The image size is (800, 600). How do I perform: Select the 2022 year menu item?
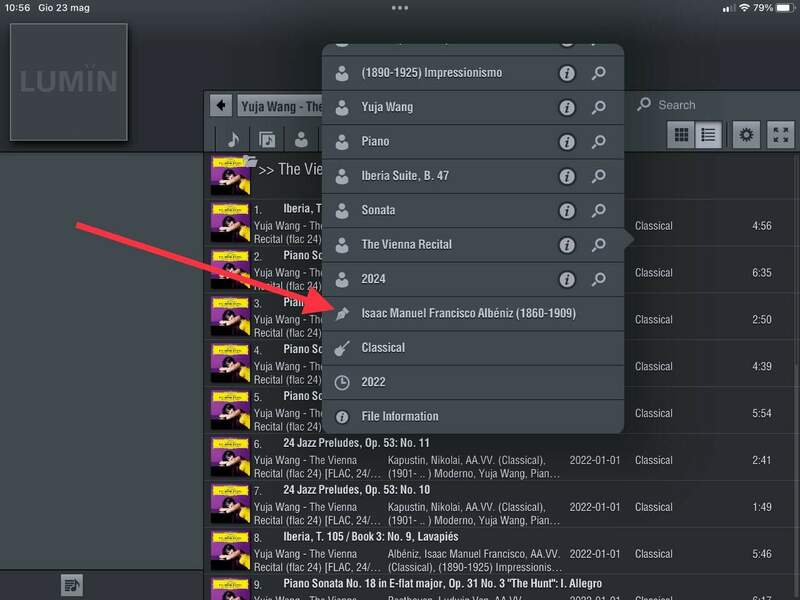coord(373,382)
